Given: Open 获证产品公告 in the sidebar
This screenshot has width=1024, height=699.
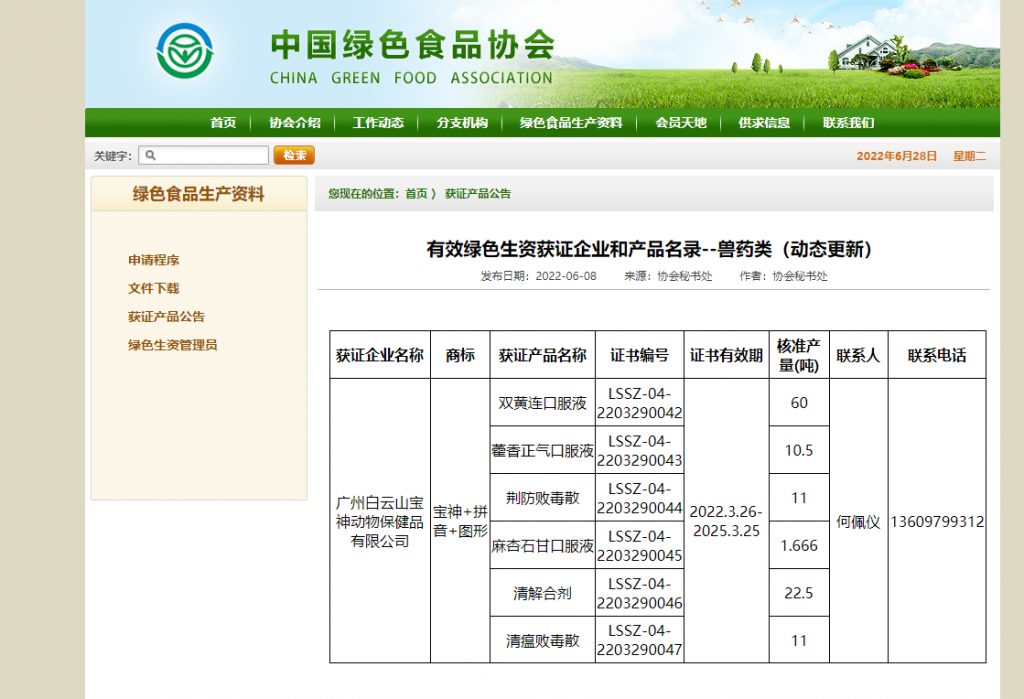Looking at the screenshot, I should click(167, 317).
